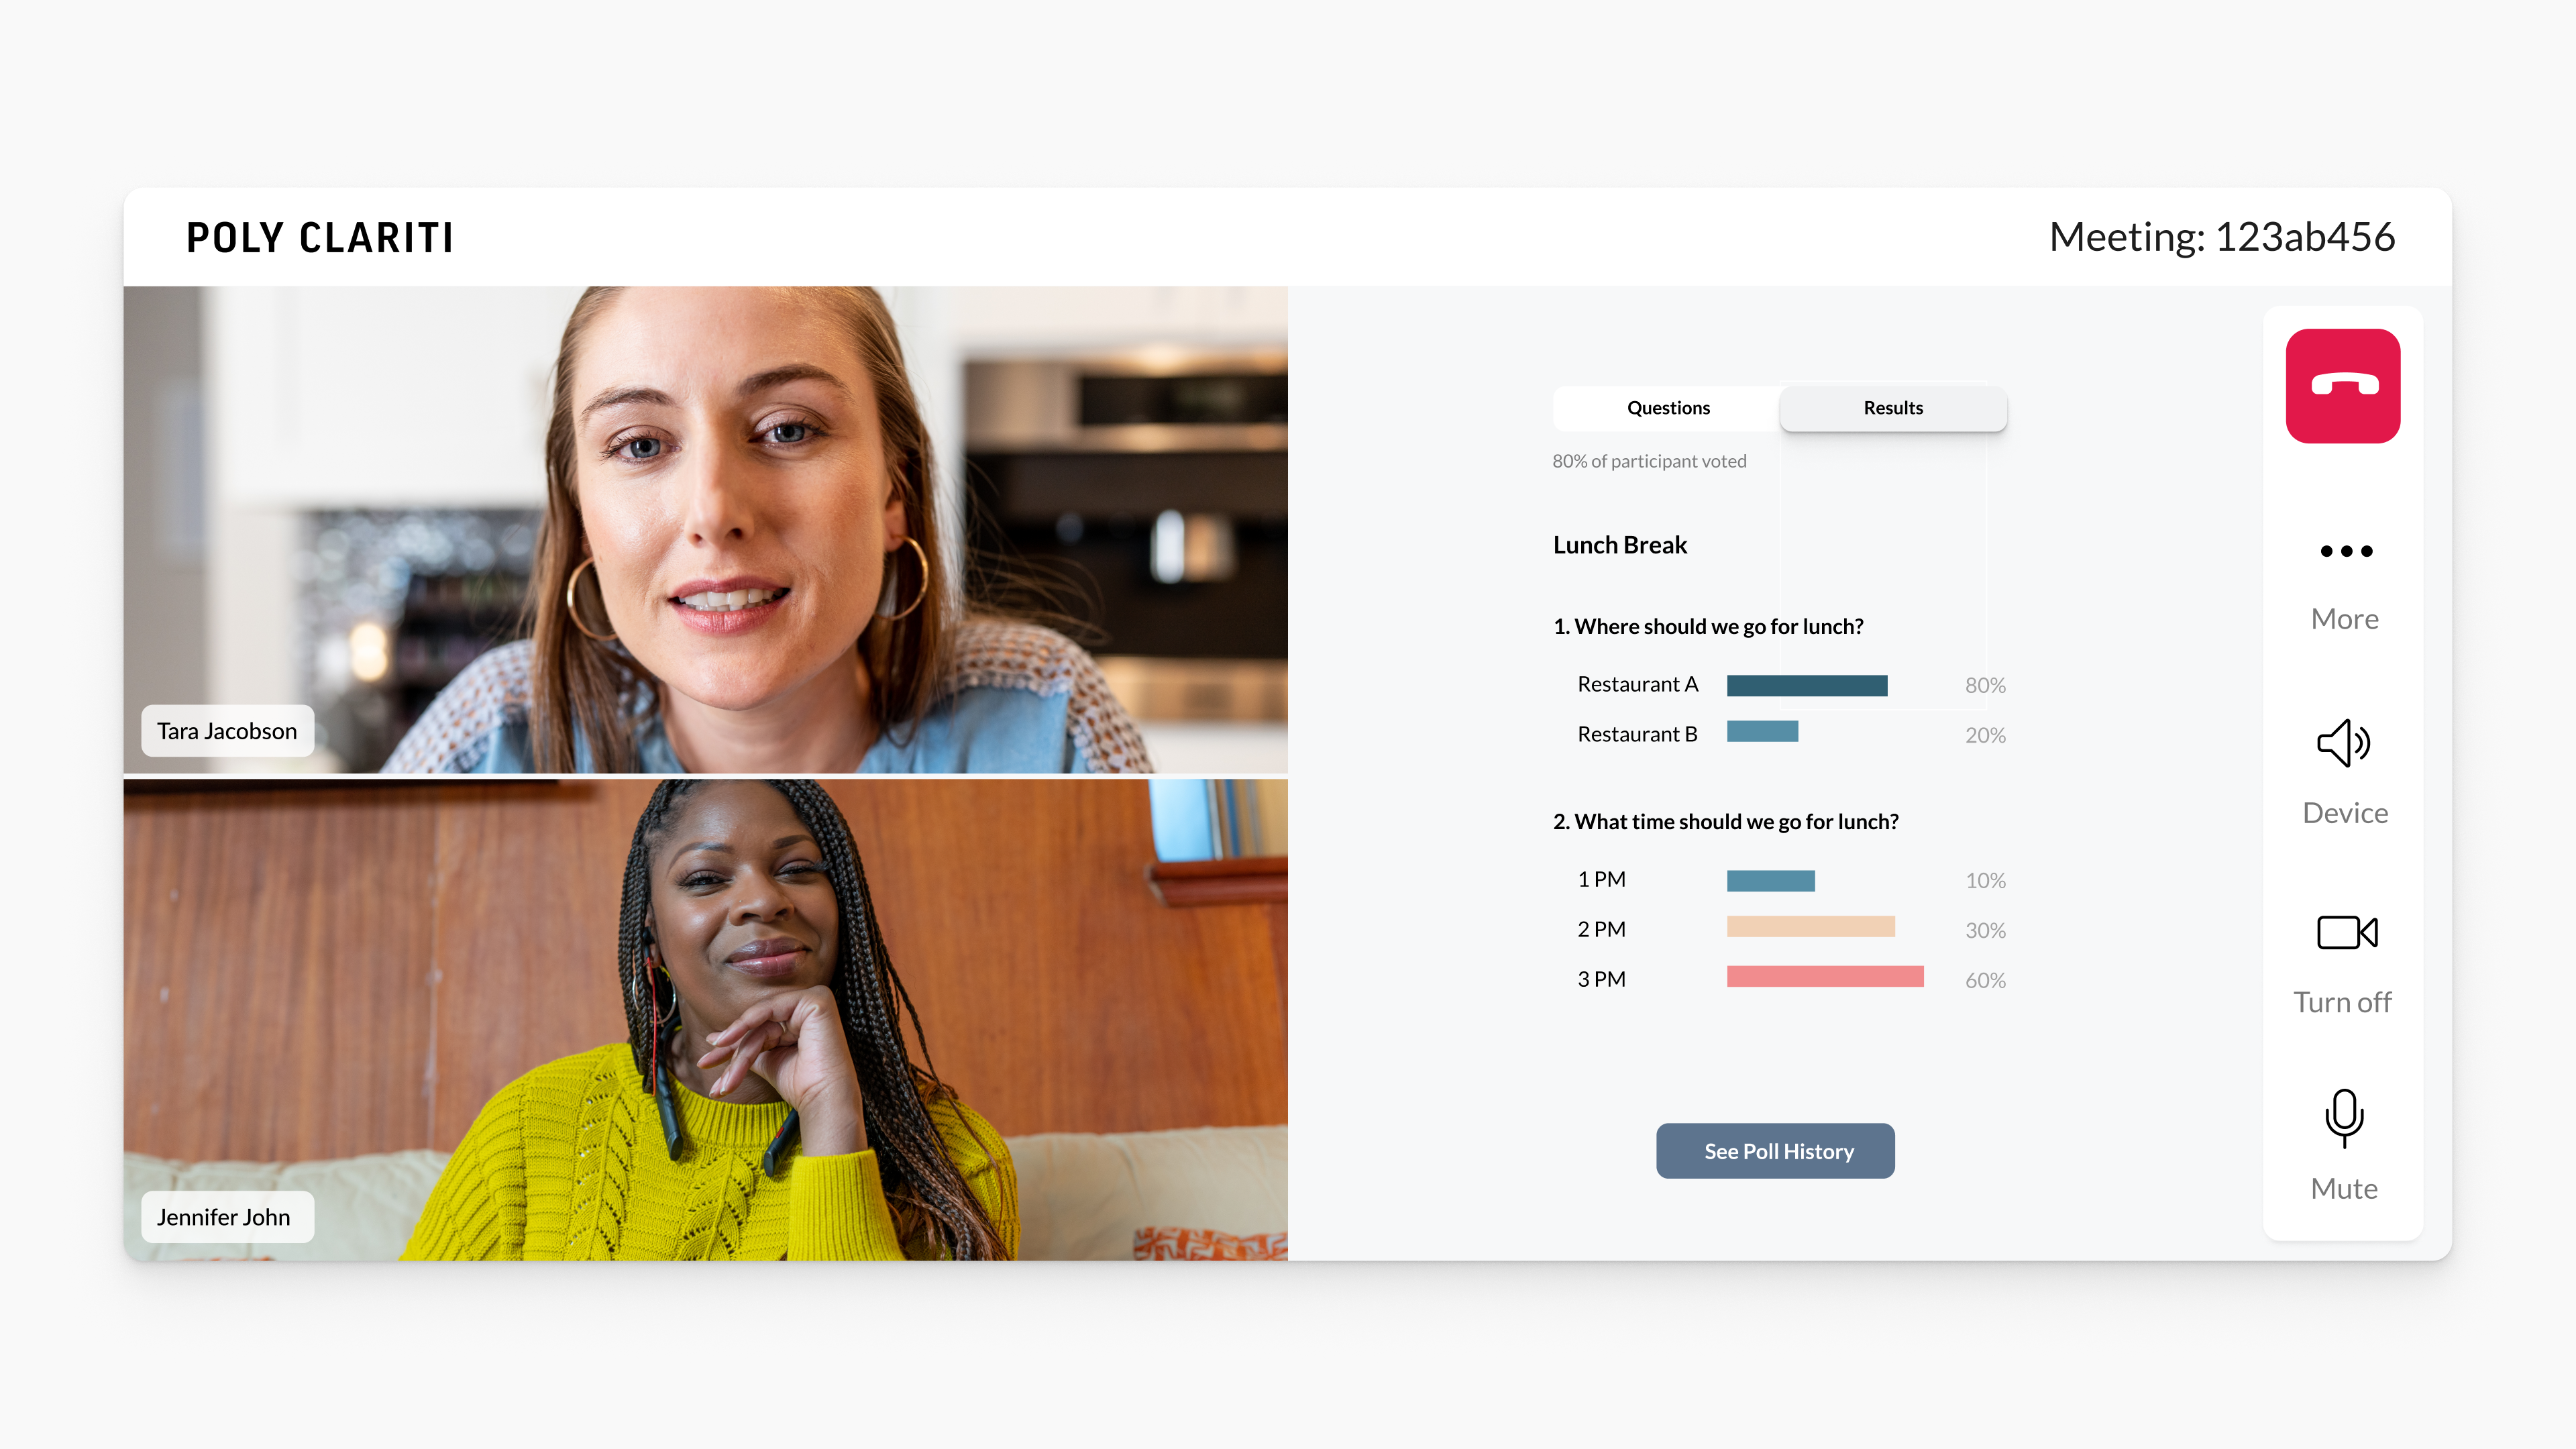Click the Jennifer John name label

point(227,1217)
